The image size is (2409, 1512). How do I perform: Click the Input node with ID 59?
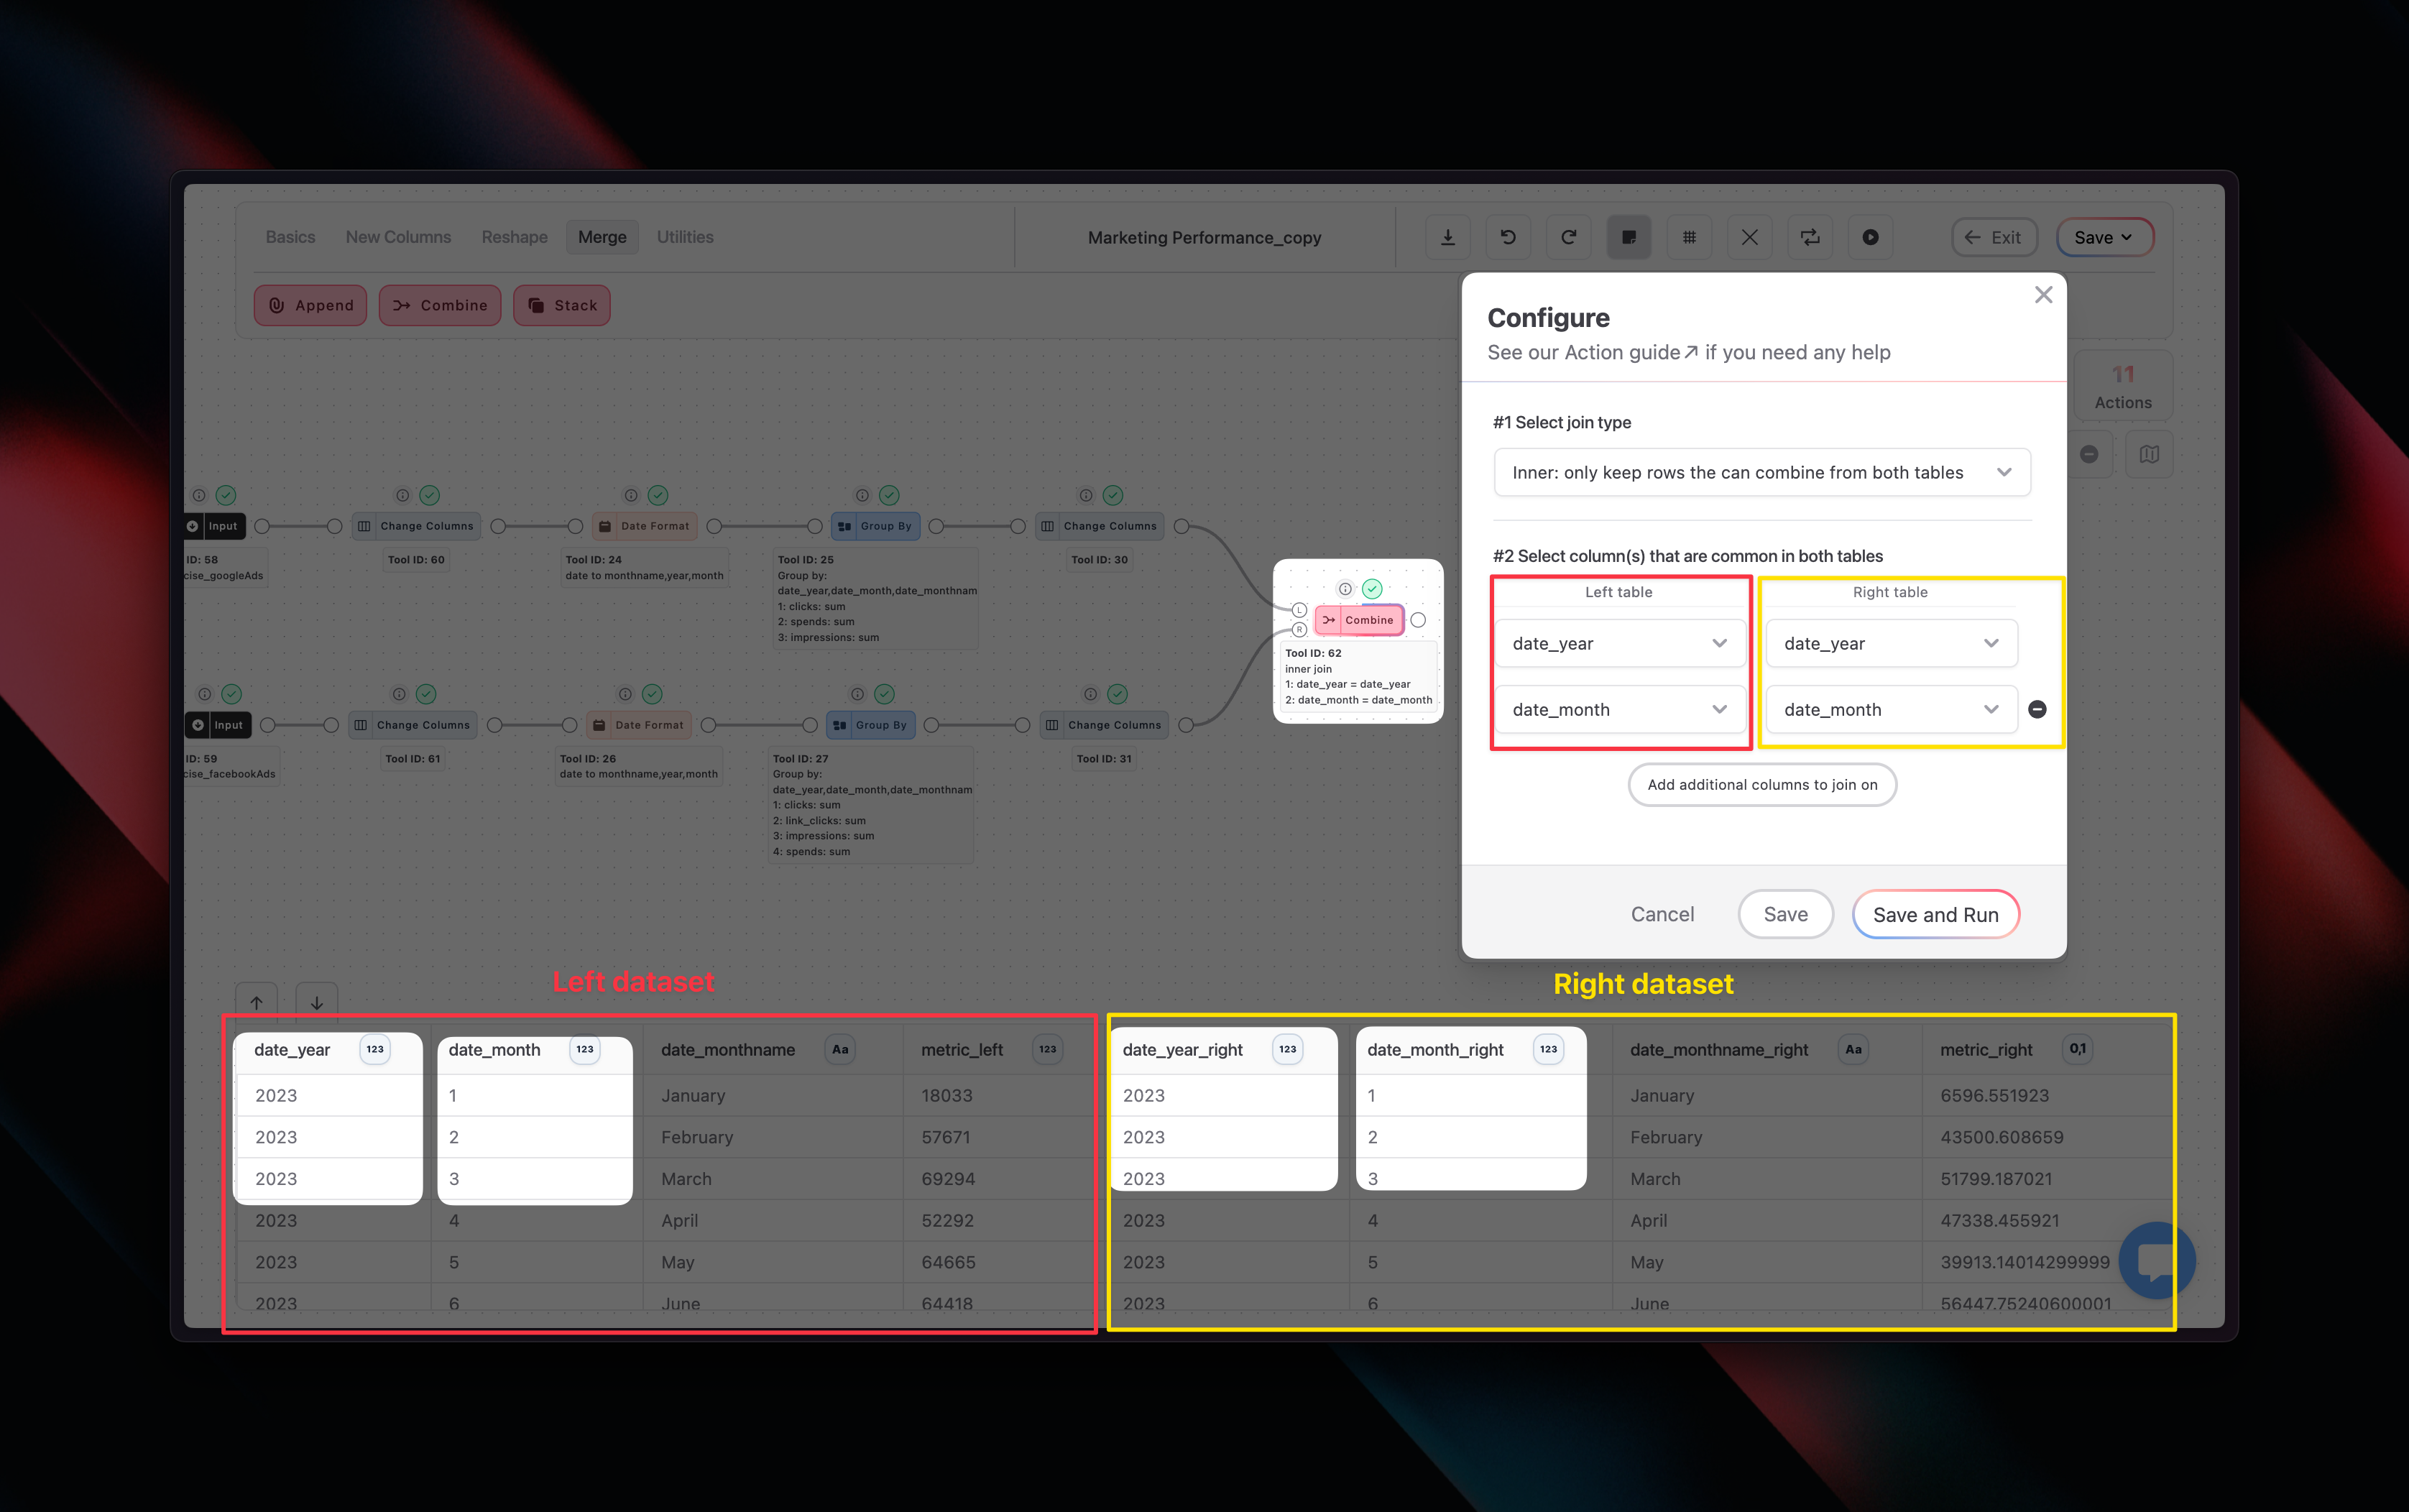217,725
